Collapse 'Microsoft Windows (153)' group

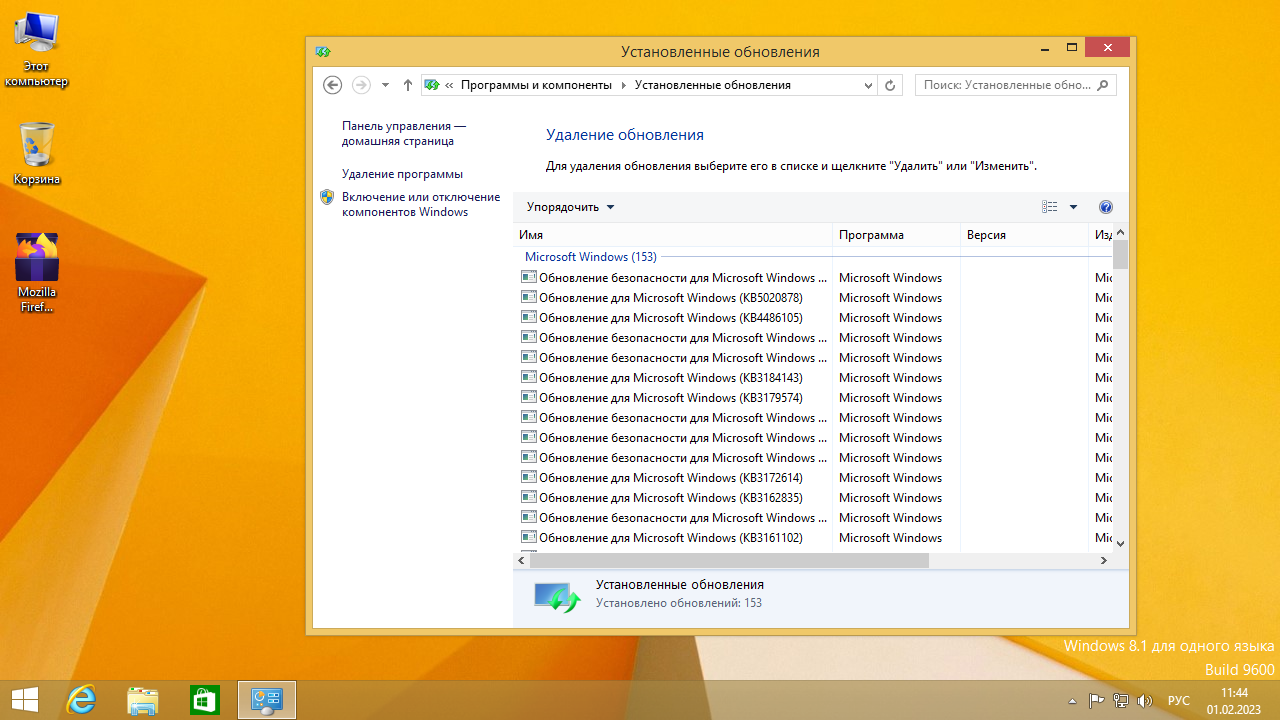[x=590, y=257]
